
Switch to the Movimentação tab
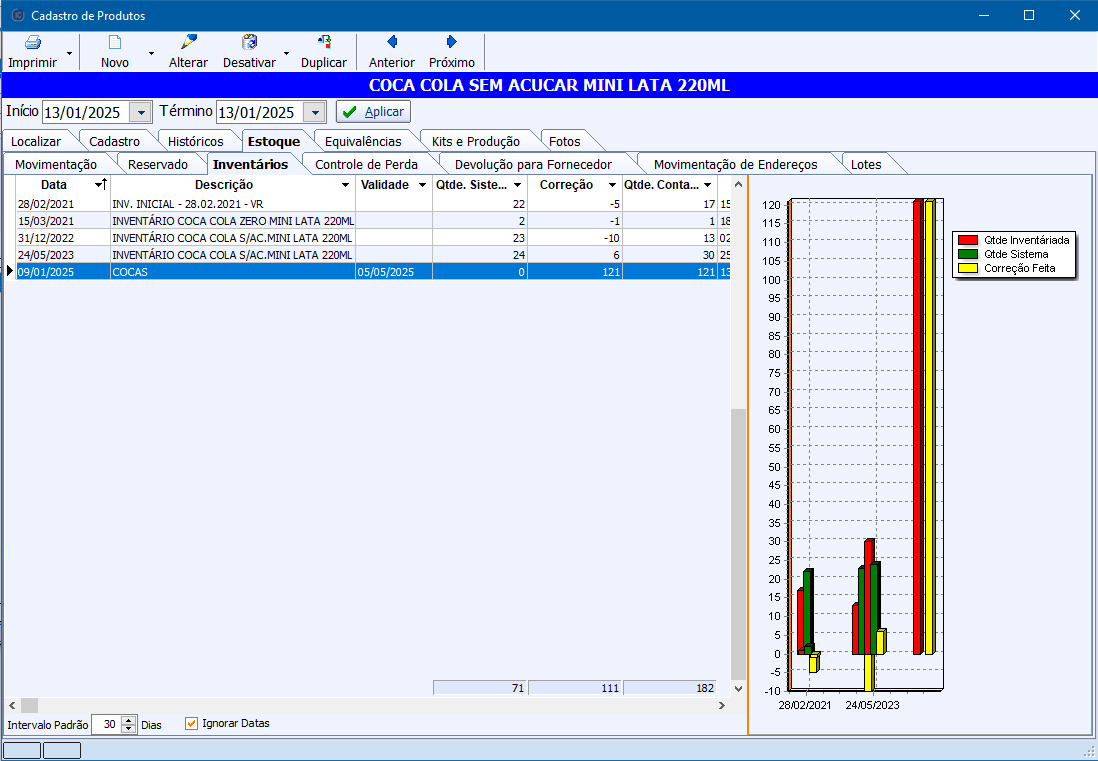(56, 164)
